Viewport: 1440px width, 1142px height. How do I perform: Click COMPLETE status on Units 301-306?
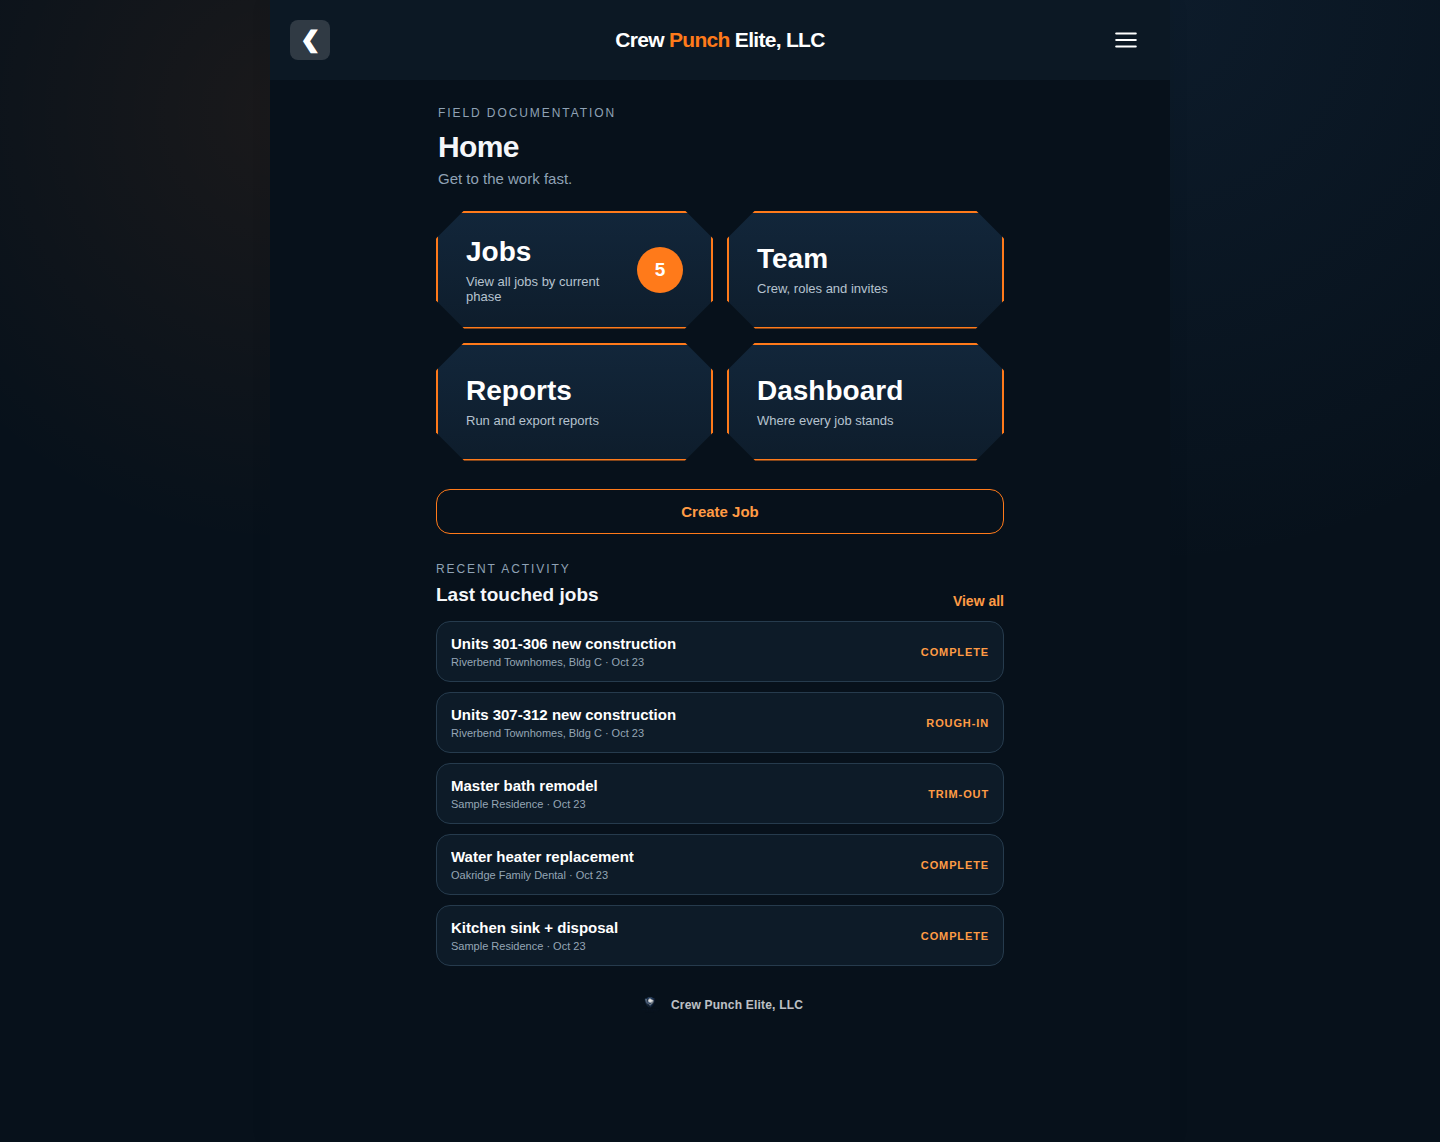pyautogui.click(x=954, y=652)
